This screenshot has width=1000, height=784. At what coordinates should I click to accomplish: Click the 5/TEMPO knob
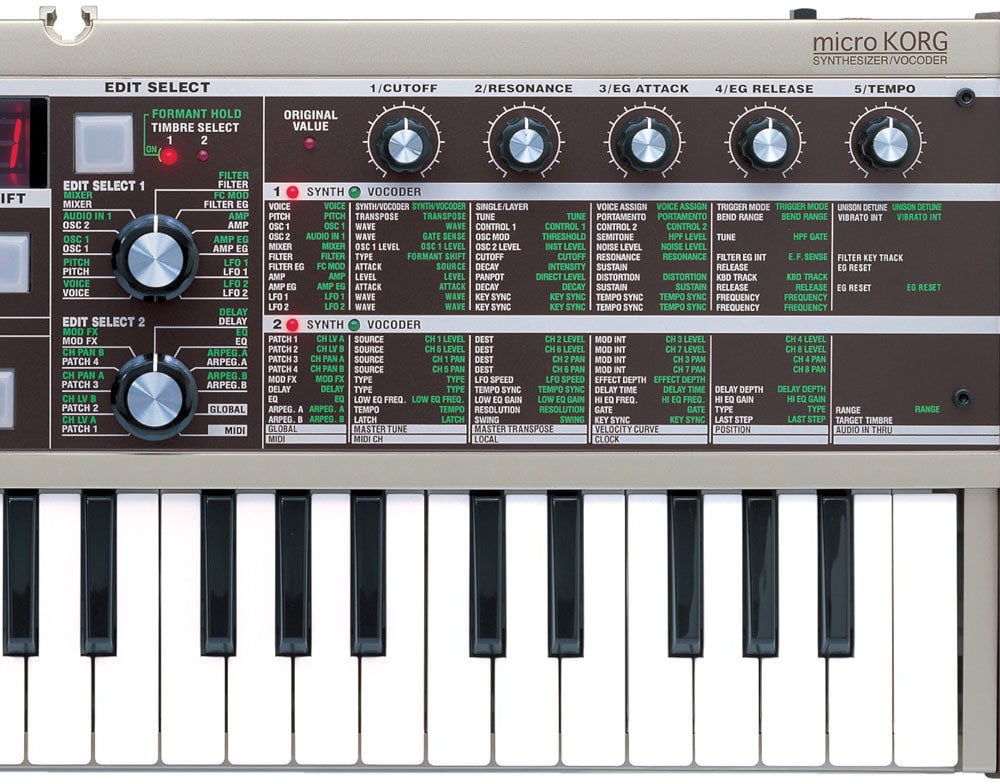889,144
